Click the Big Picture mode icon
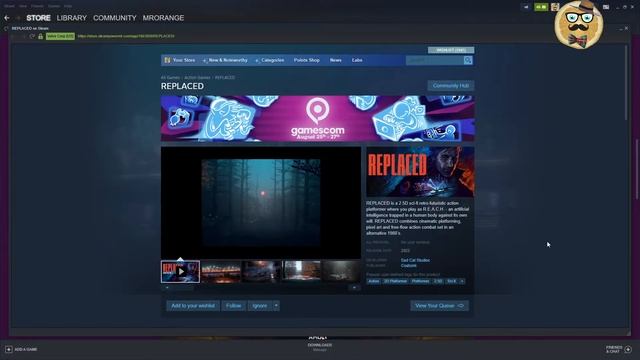Viewport: 640px width, 360px height. (606, 7)
